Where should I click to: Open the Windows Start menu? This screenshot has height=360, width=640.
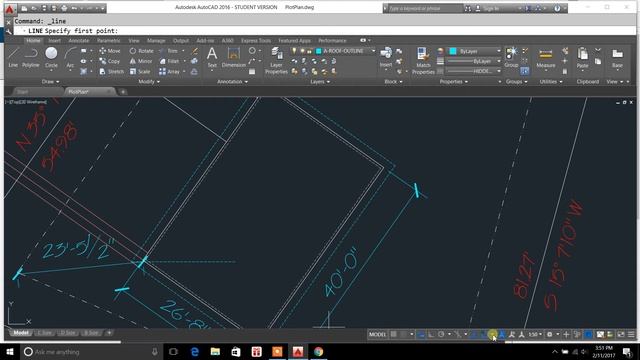point(10,351)
